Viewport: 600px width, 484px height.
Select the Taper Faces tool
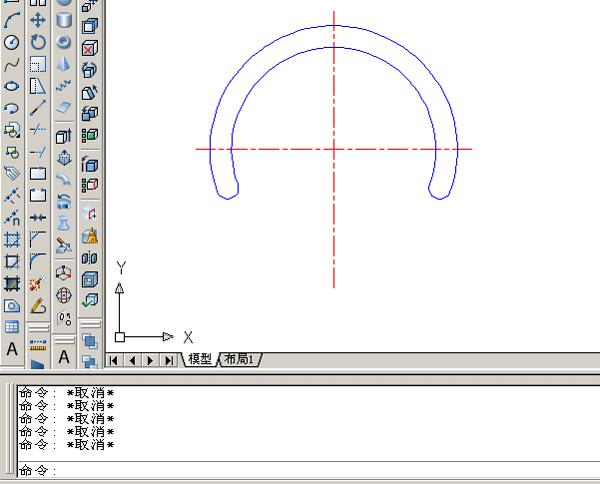click(x=90, y=92)
